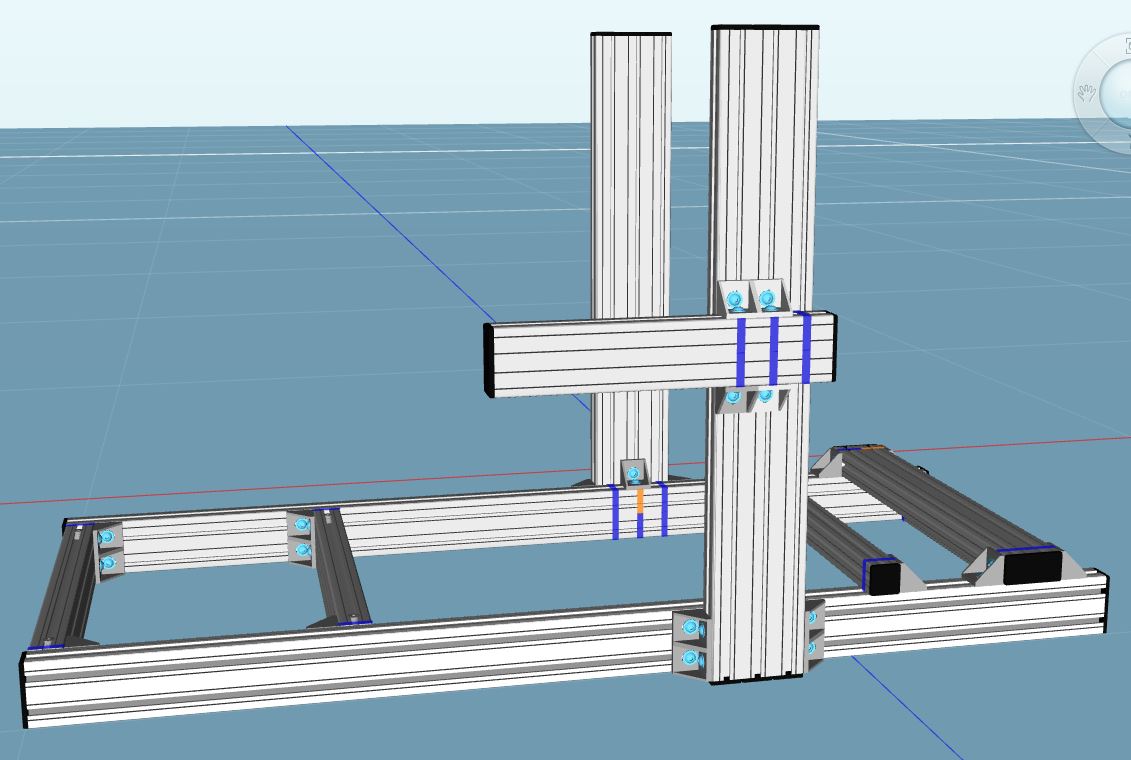
Task: Pick the large black end cap on right
Action: coord(1032,565)
